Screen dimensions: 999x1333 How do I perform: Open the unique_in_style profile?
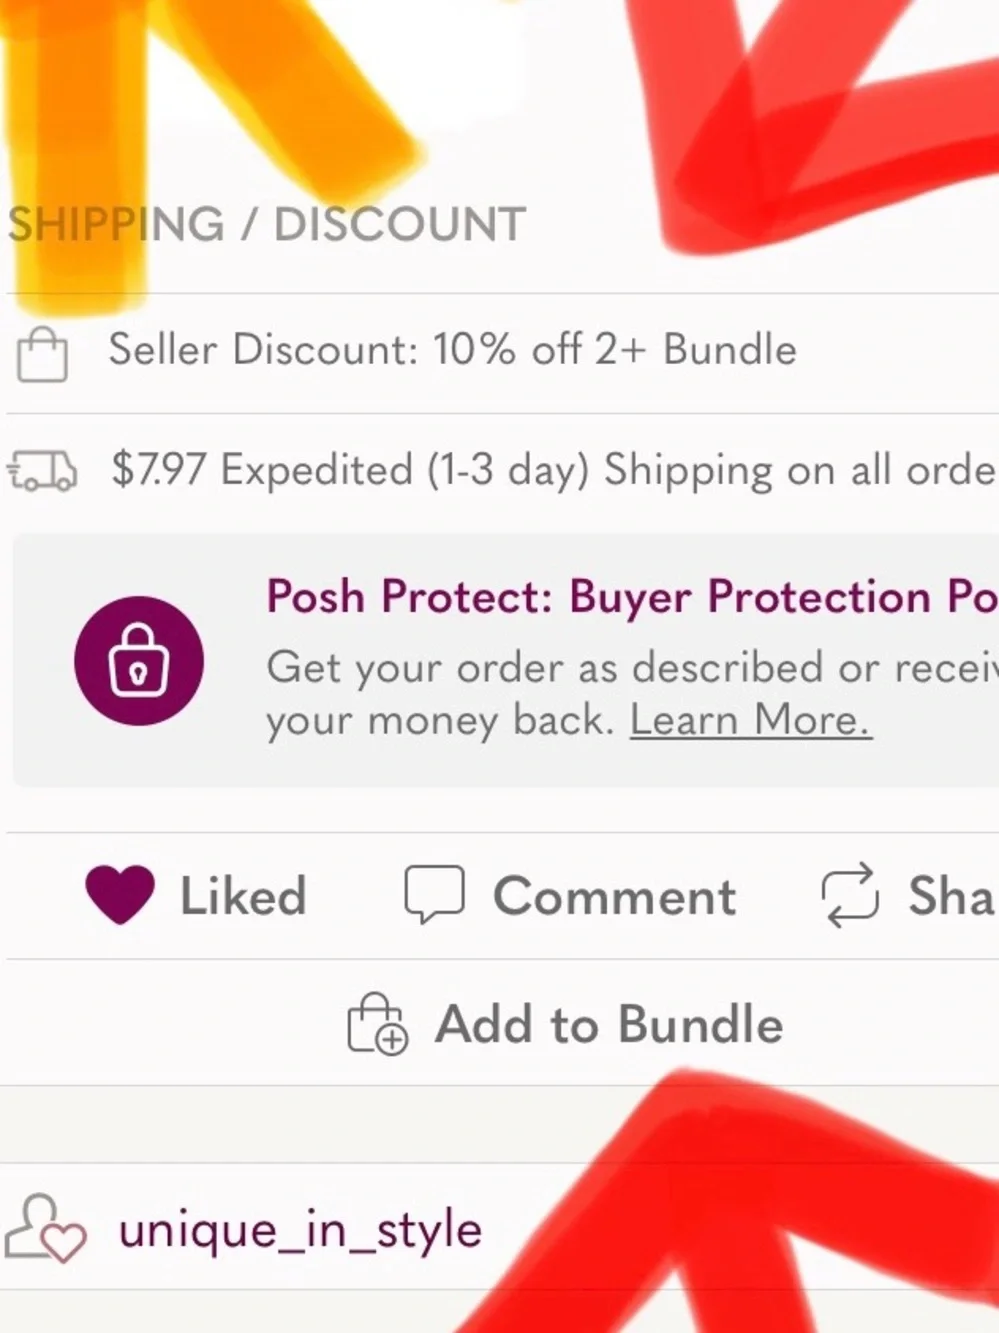(300, 1229)
